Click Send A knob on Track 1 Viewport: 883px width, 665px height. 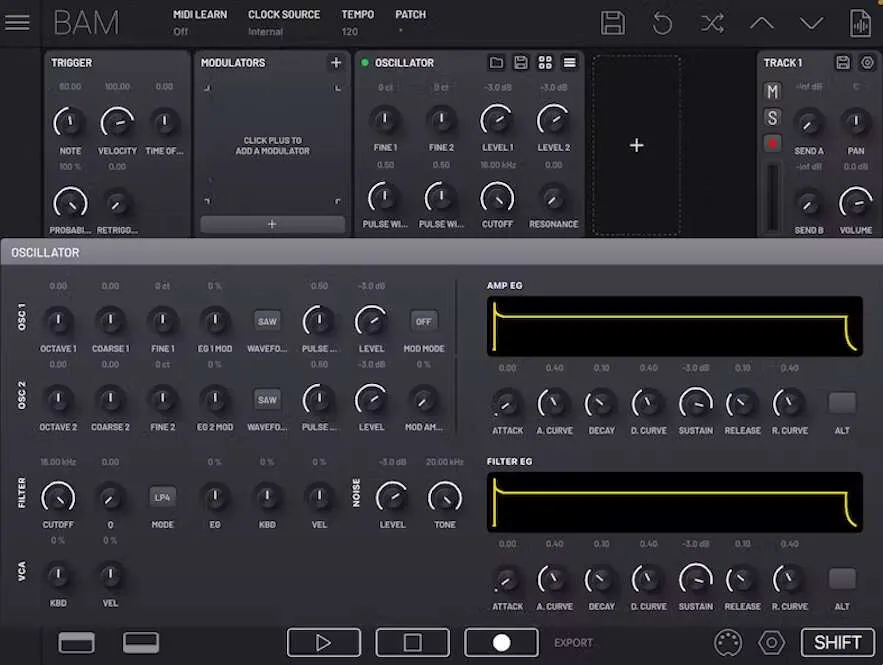809,123
